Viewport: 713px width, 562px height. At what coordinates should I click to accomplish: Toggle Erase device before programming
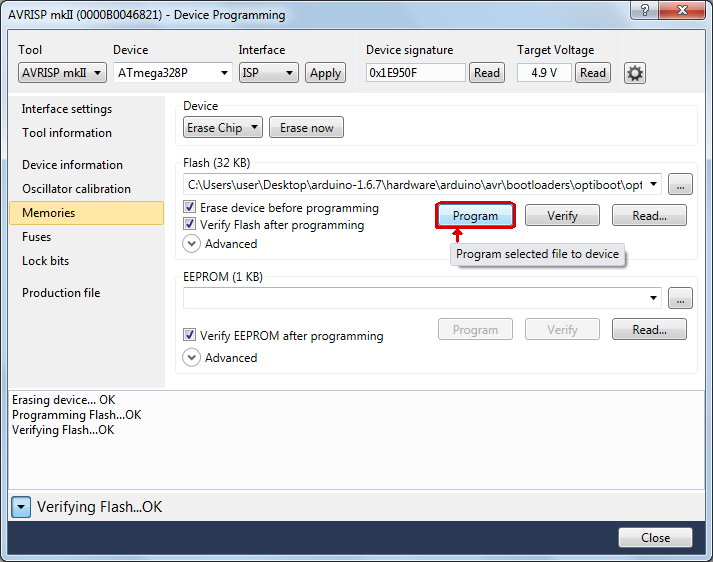(x=190, y=208)
